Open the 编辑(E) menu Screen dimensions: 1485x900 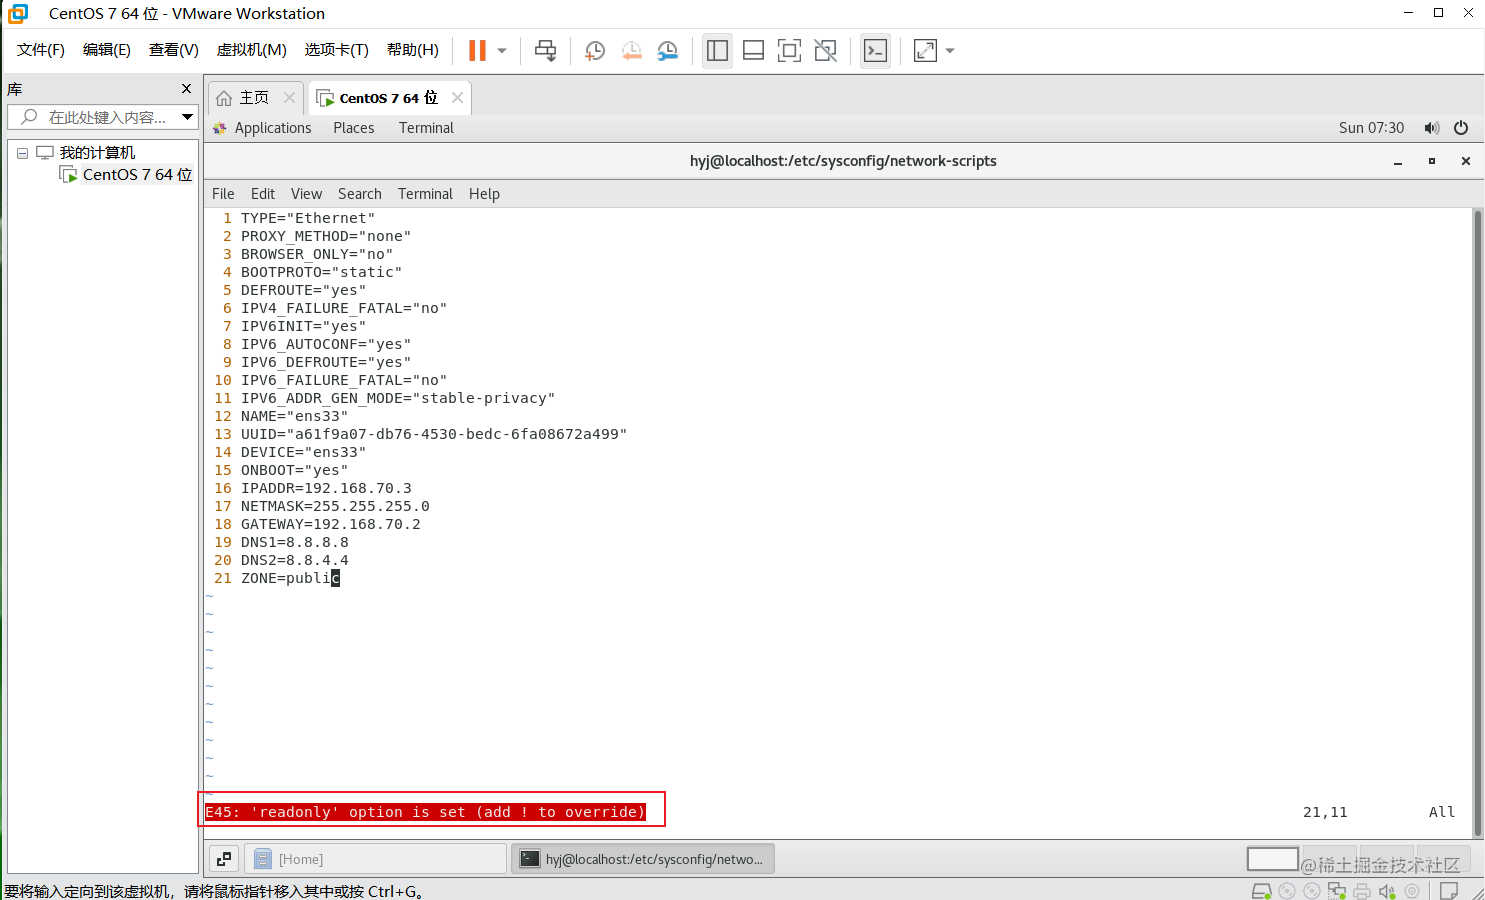[106, 50]
